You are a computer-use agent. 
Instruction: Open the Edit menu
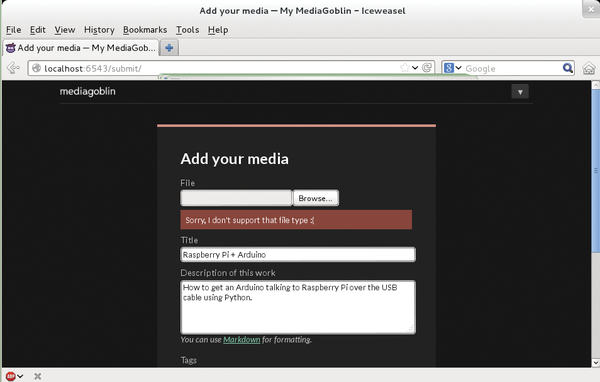tap(38, 30)
